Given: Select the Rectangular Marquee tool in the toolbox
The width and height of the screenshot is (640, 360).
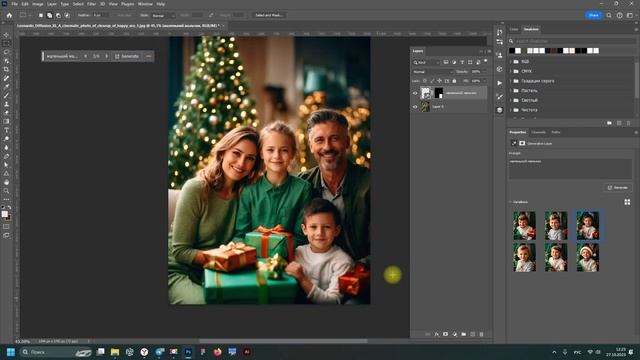Looking at the screenshot, I should tap(6, 44).
